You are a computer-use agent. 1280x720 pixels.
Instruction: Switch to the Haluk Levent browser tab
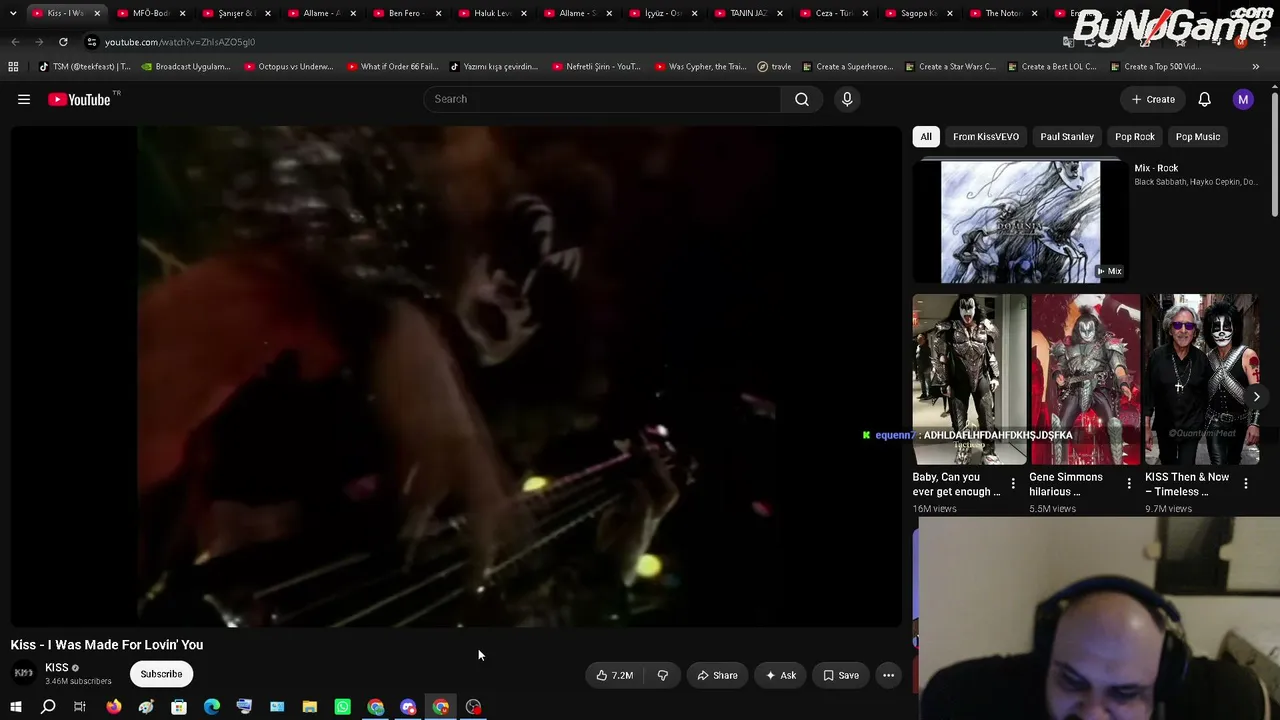coord(492,13)
